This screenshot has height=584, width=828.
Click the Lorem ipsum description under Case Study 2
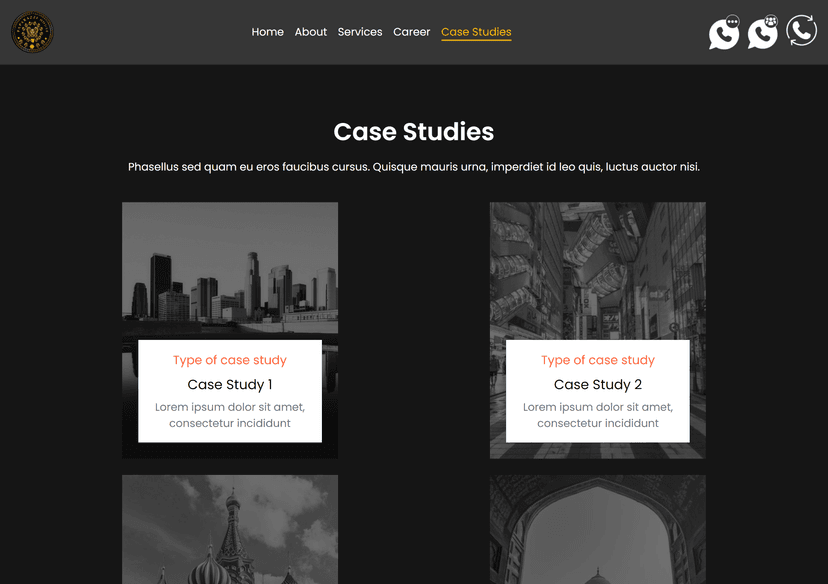click(598, 415)
